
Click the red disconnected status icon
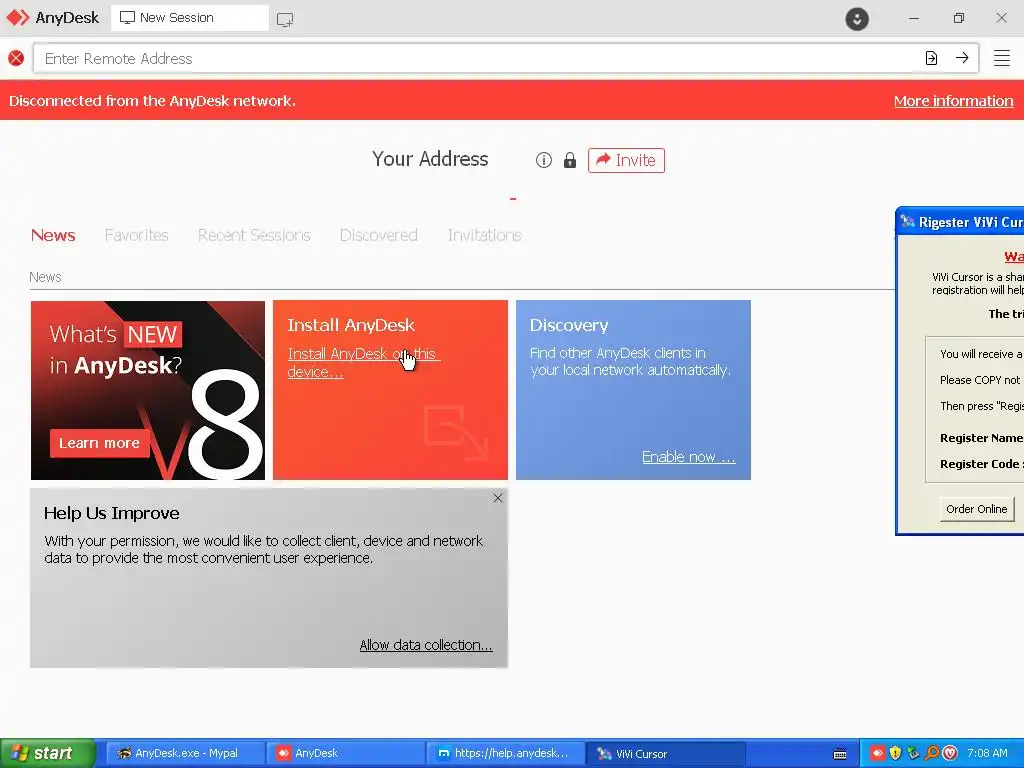16,58
